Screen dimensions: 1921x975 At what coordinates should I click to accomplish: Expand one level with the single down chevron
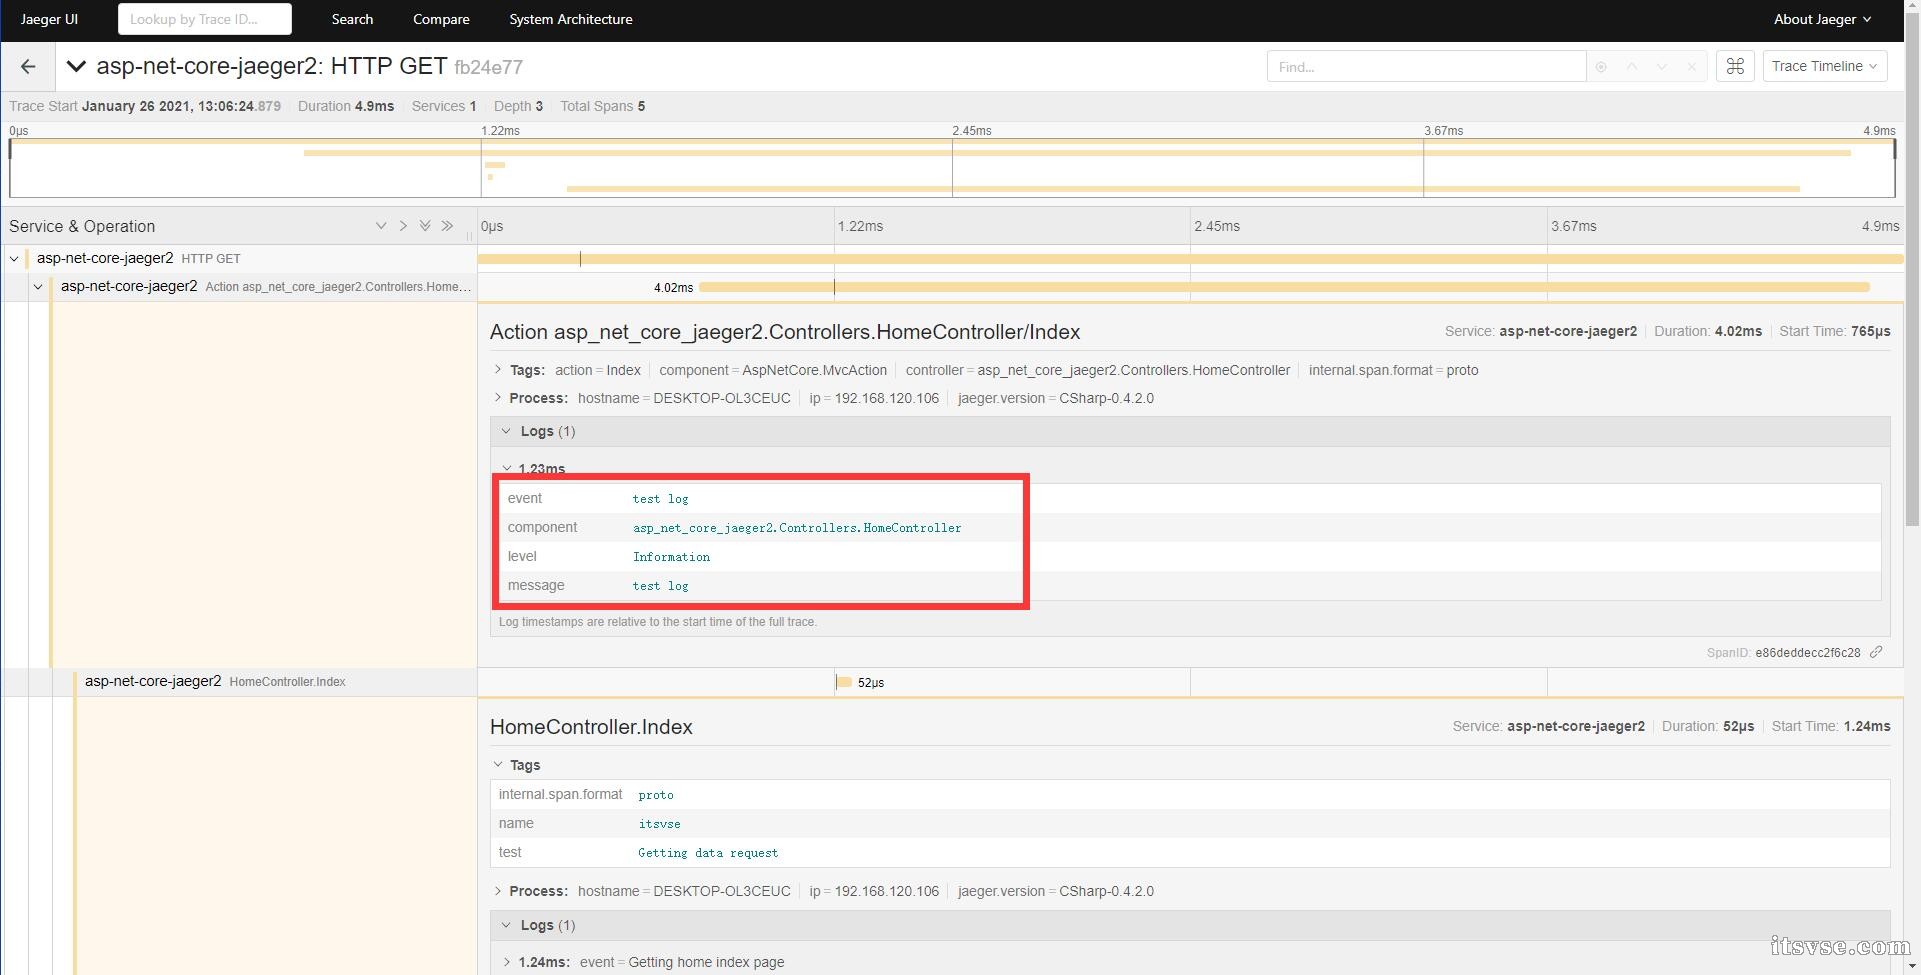click(x=381, y=226)
